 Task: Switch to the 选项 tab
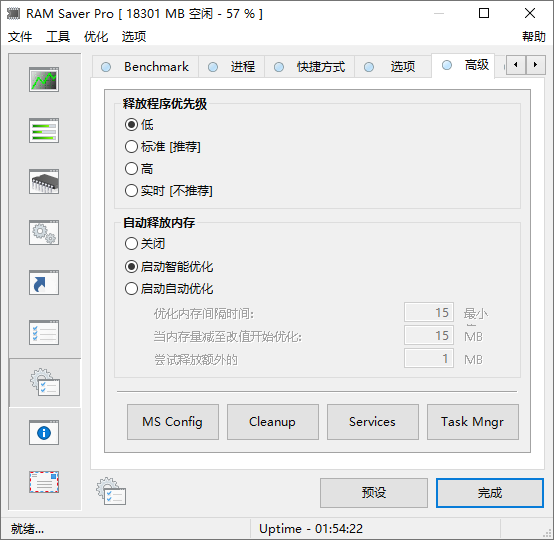point(393,66)
